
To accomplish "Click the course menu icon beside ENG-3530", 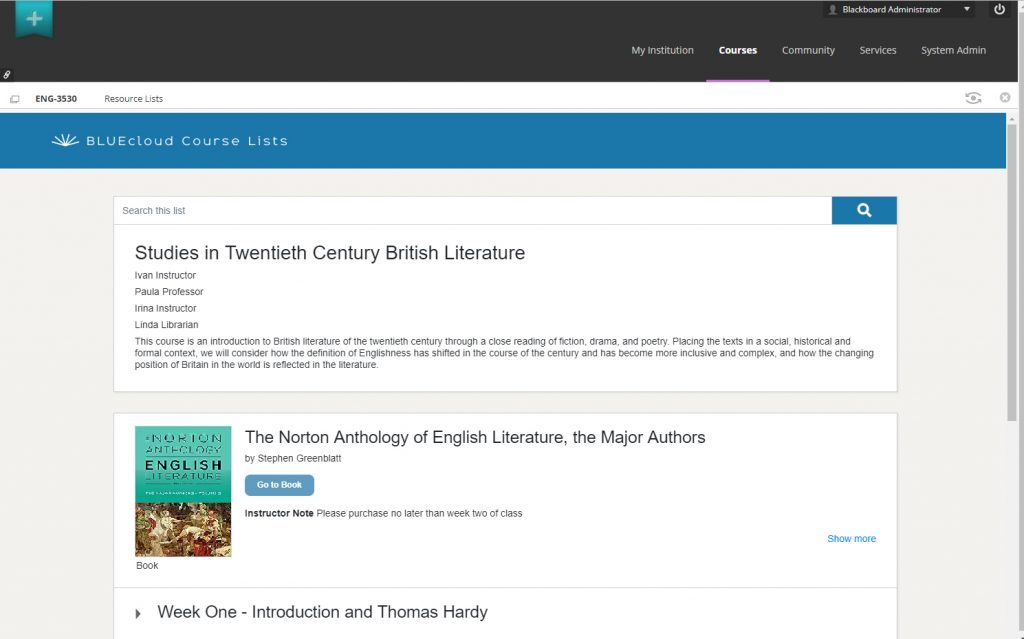I will coord(14,99).
